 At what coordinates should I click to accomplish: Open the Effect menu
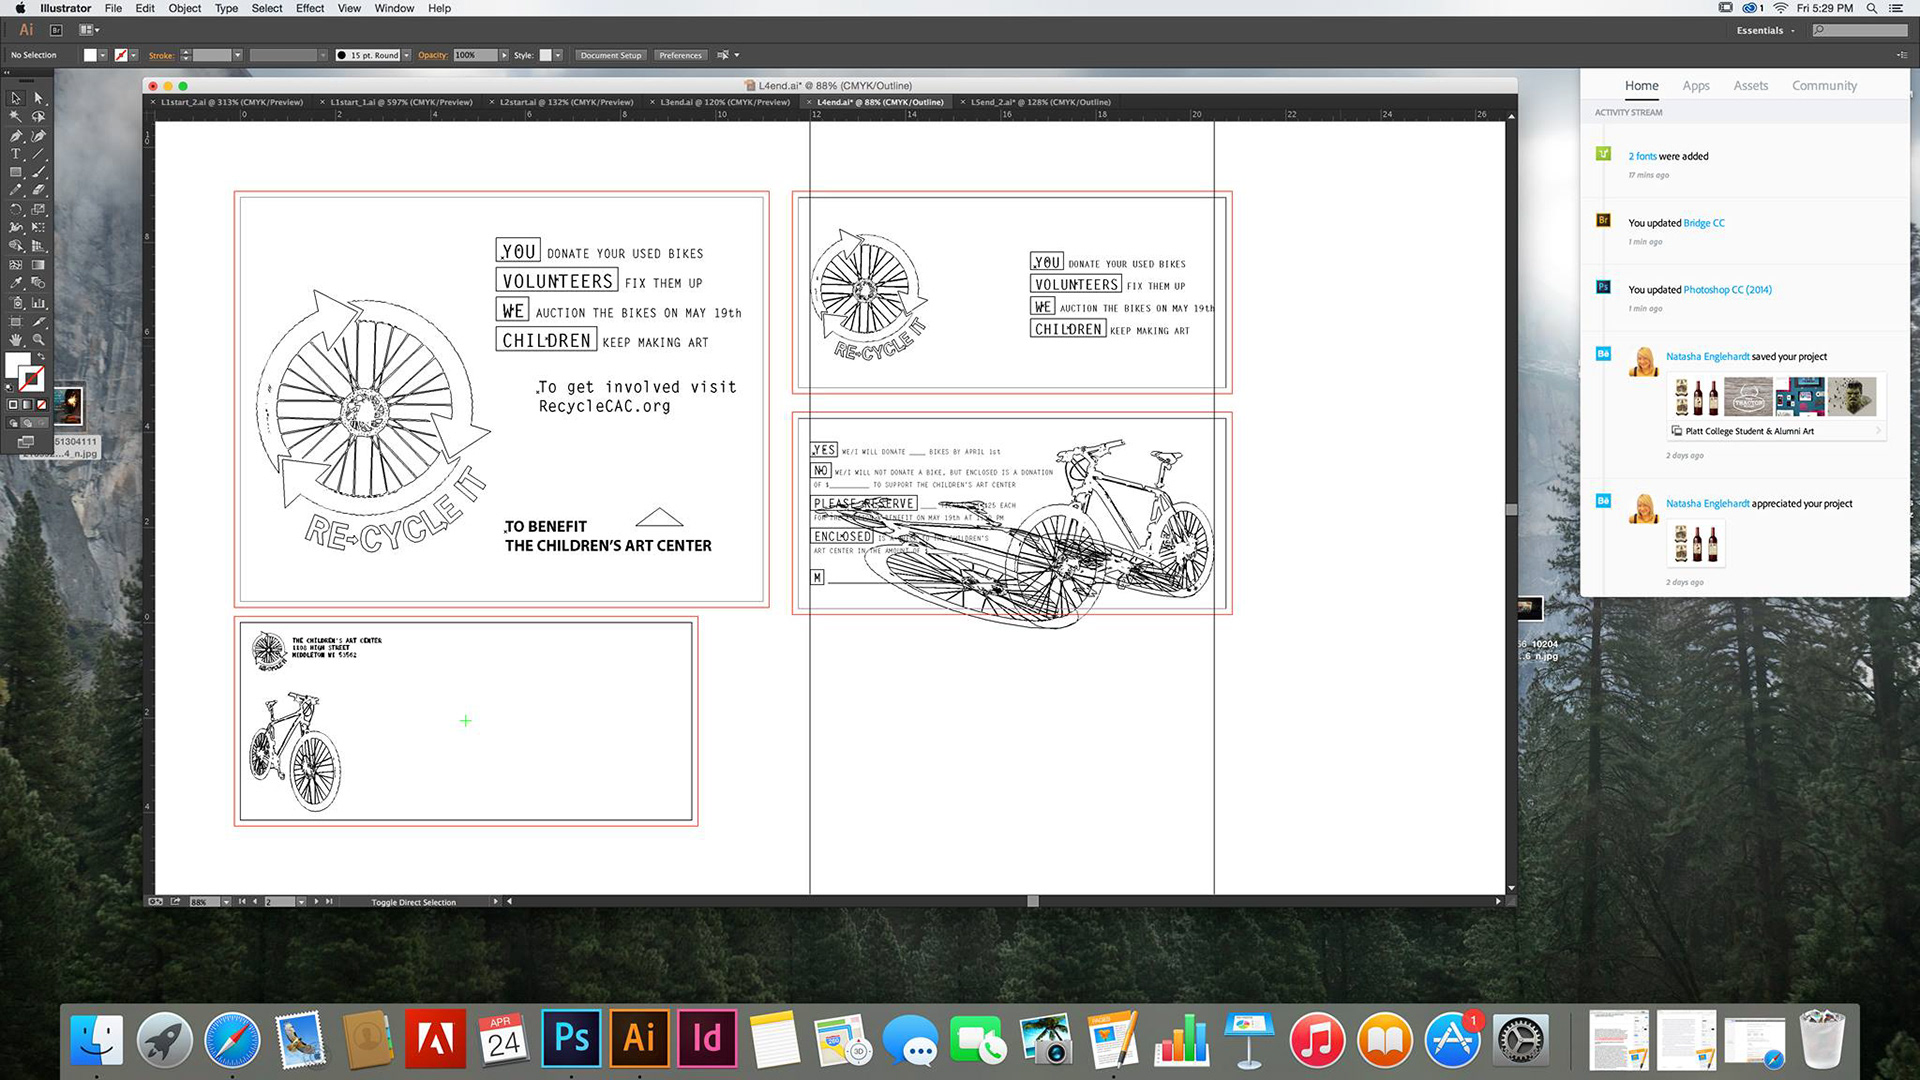click(309, 8)
